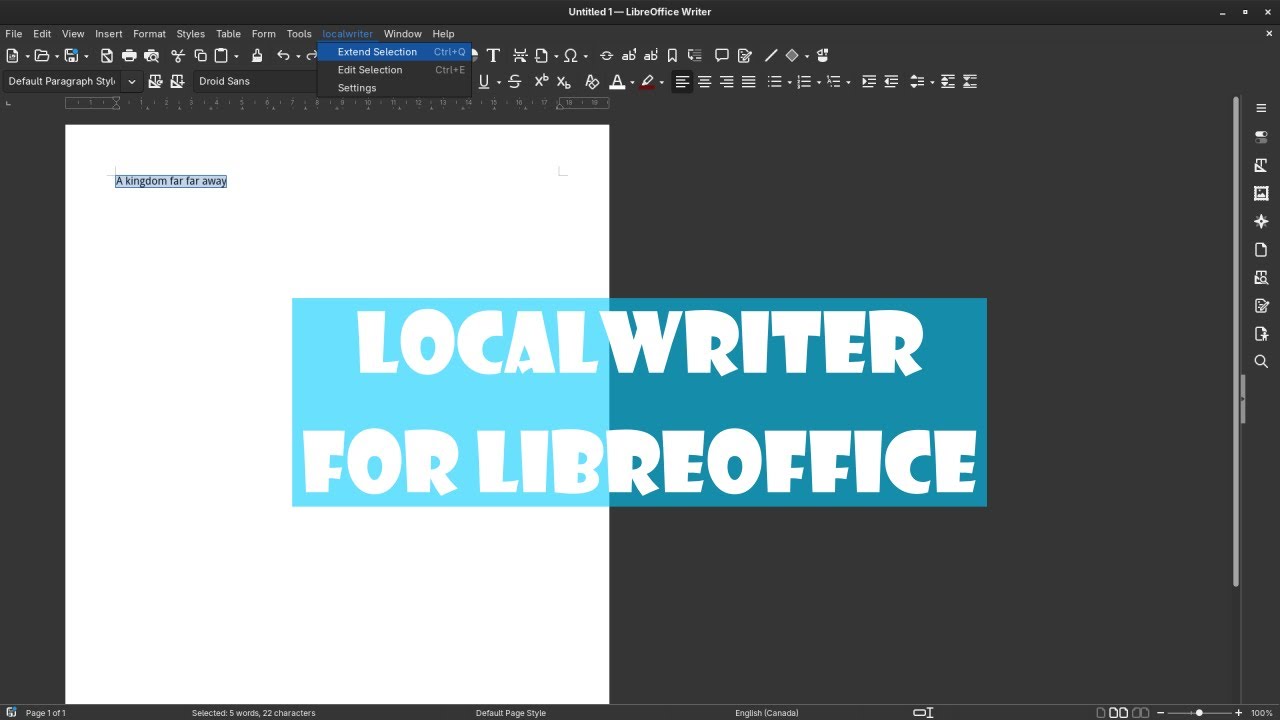Activate Clone Formatting paintbrush
This screenshot has width=1280, height=720.
coord(257,56)
